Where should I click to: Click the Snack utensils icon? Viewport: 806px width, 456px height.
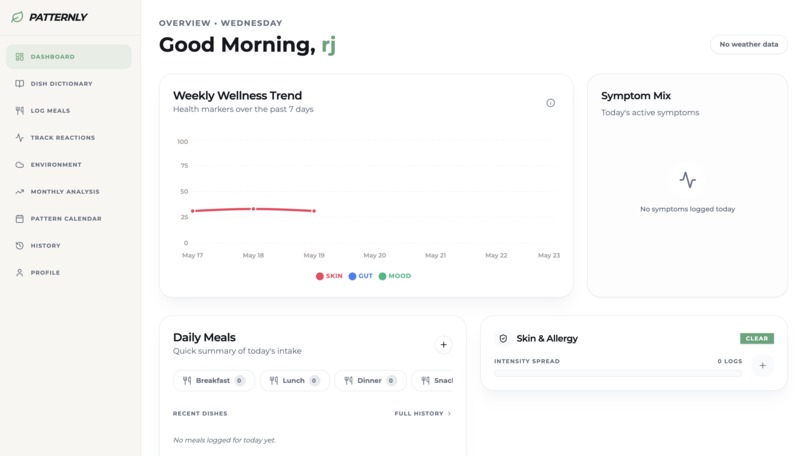425,380
